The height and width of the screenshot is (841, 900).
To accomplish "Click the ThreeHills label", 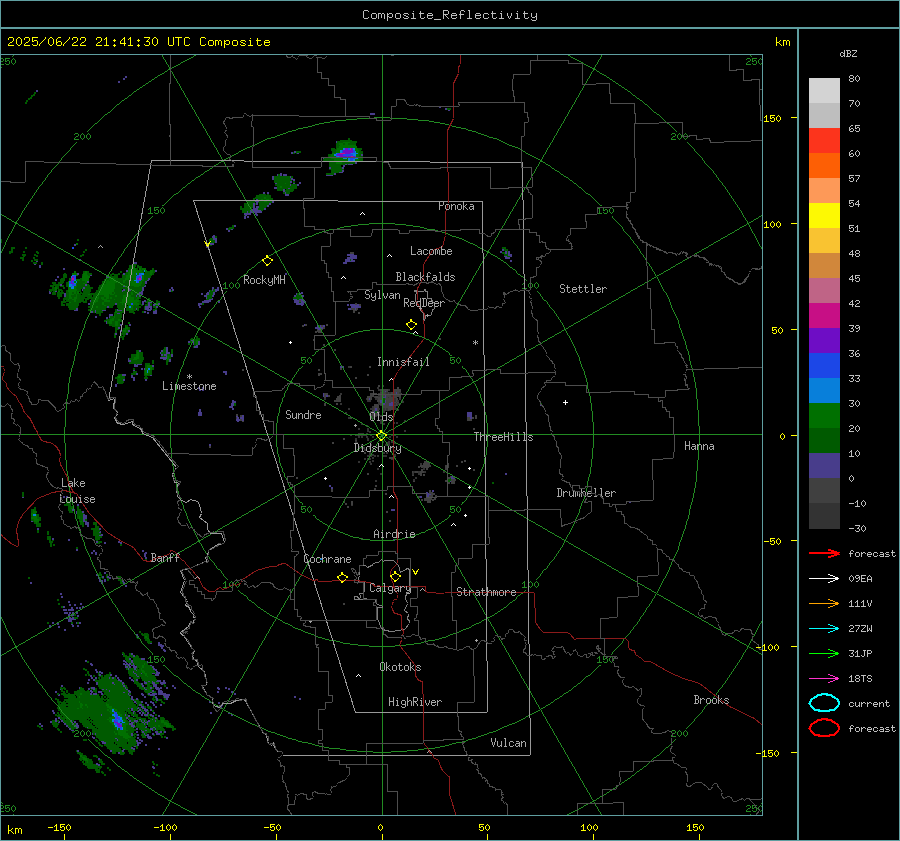I will click(503, 437).
